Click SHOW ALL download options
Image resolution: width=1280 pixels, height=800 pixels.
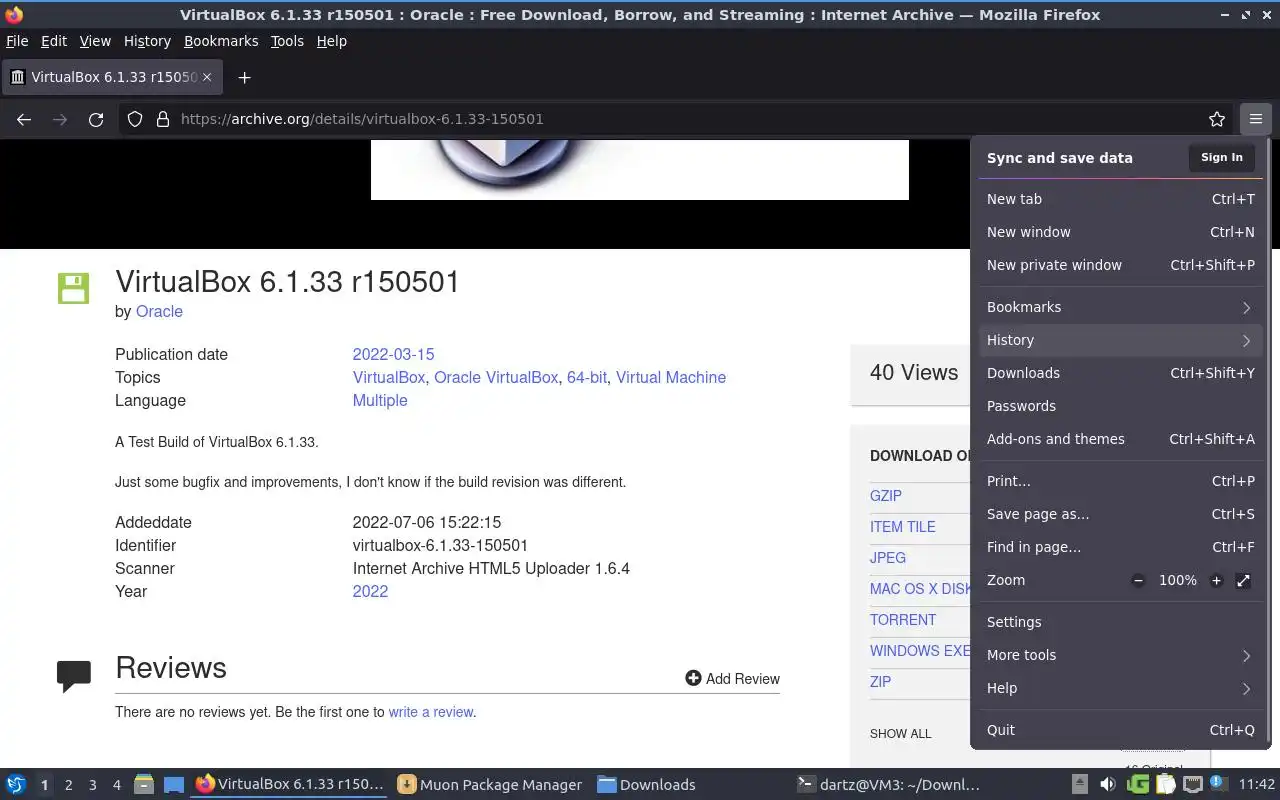point(900,733)
